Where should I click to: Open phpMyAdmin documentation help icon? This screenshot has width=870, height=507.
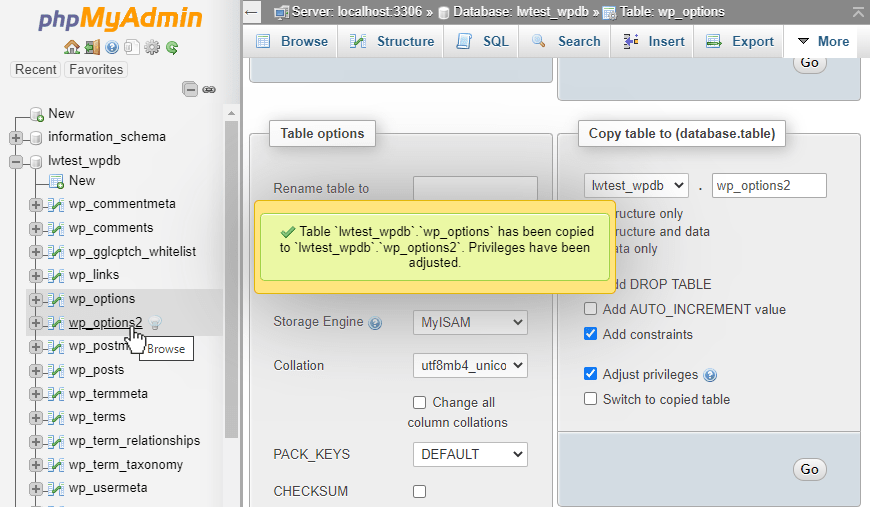[112, 48]
